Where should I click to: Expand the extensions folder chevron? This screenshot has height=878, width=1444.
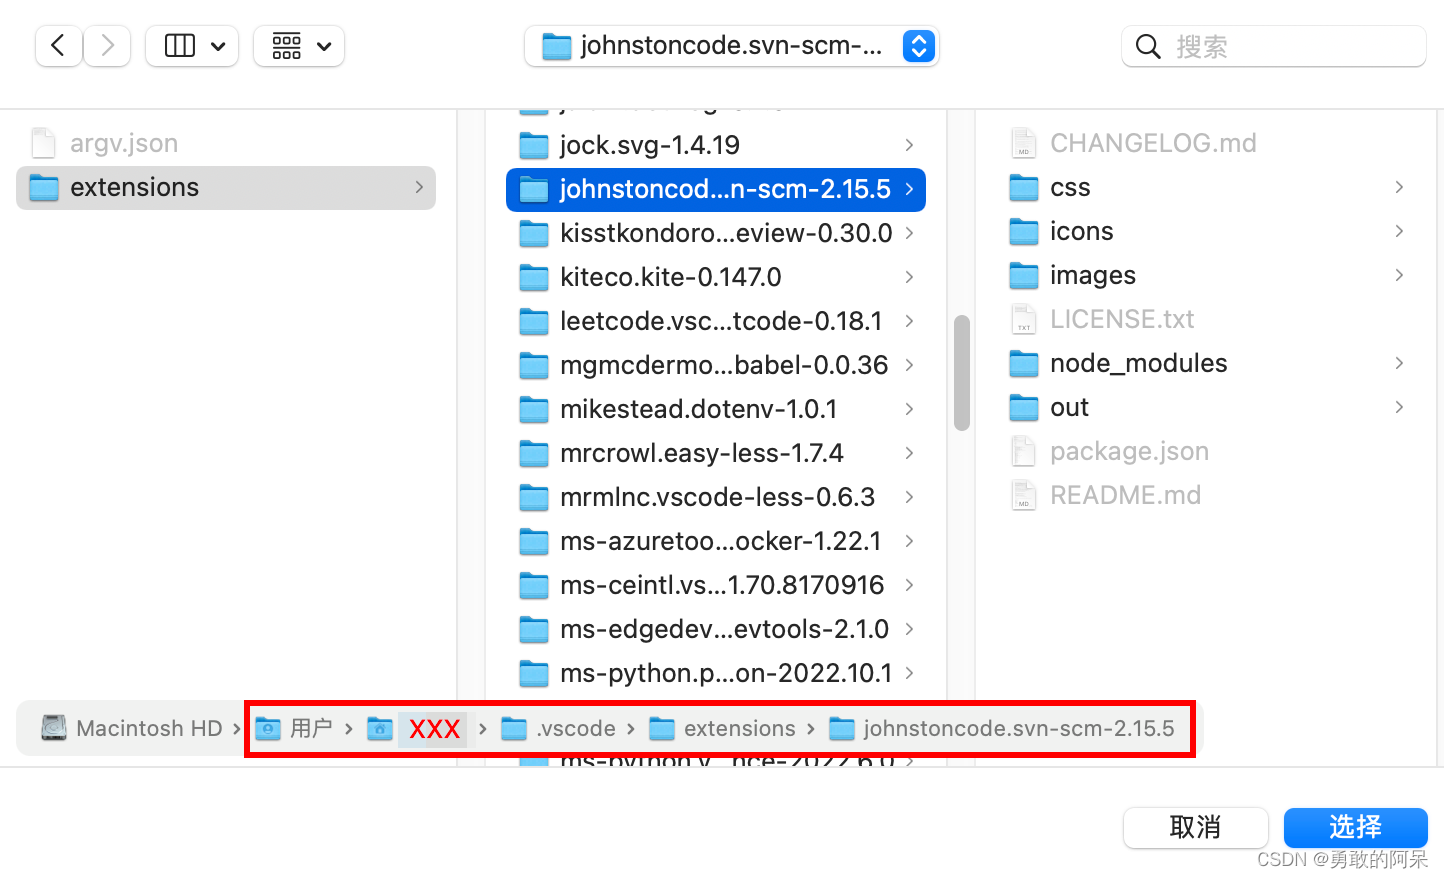[419, 187]
